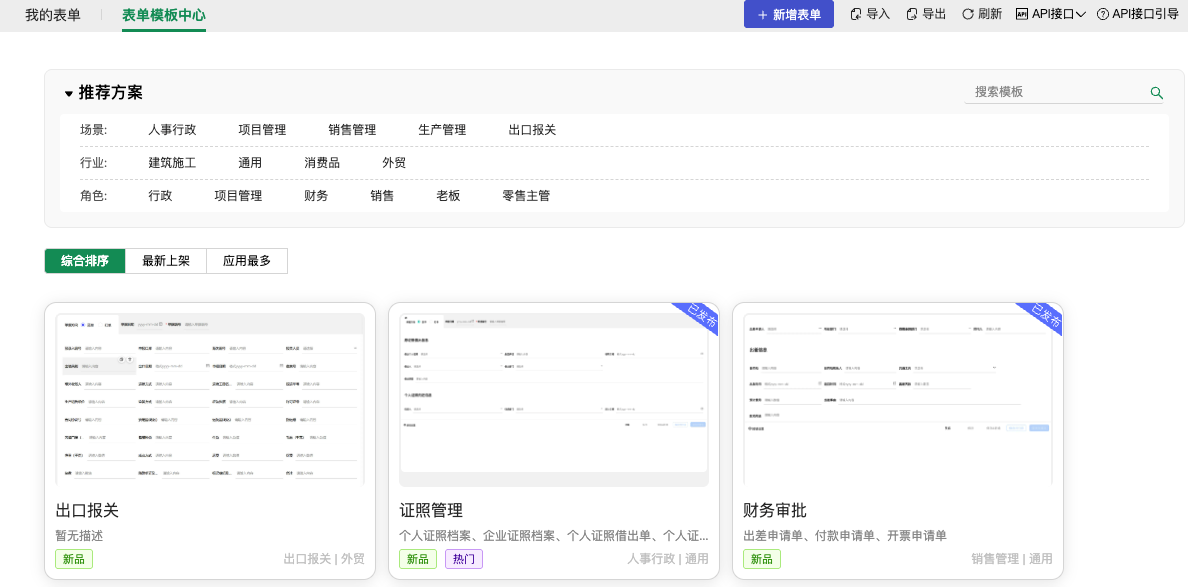Filter industry by 外贸

click(x=394, y=163)
